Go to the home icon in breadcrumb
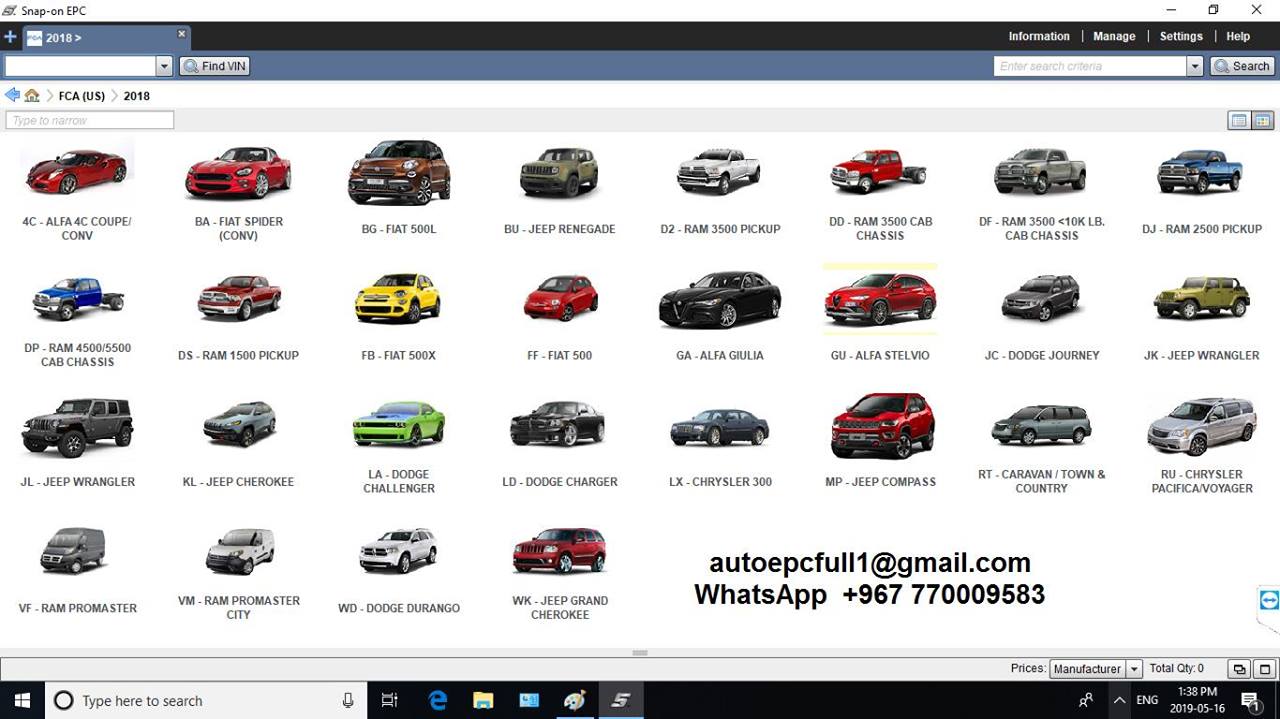 click(32, 95)
